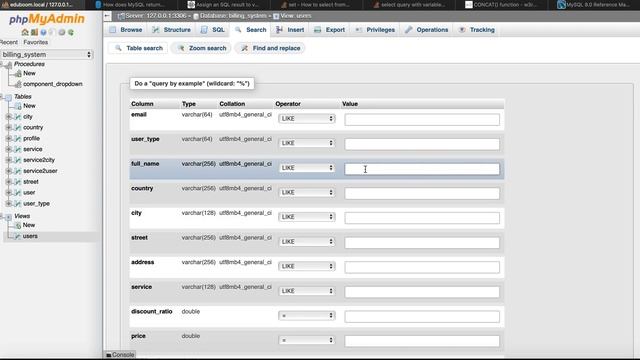Expand the service table node
Image resolution: width=640 pixels, height=360 pixels.
[x=9, y=149]
